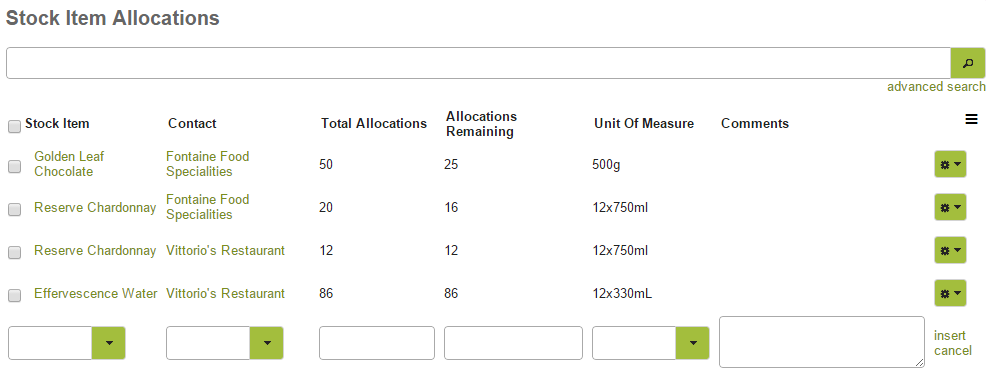The width and height of the screenshot is (991, 389).
Task: Sort by Allocations Remaining column header
Action: (481, 124)
